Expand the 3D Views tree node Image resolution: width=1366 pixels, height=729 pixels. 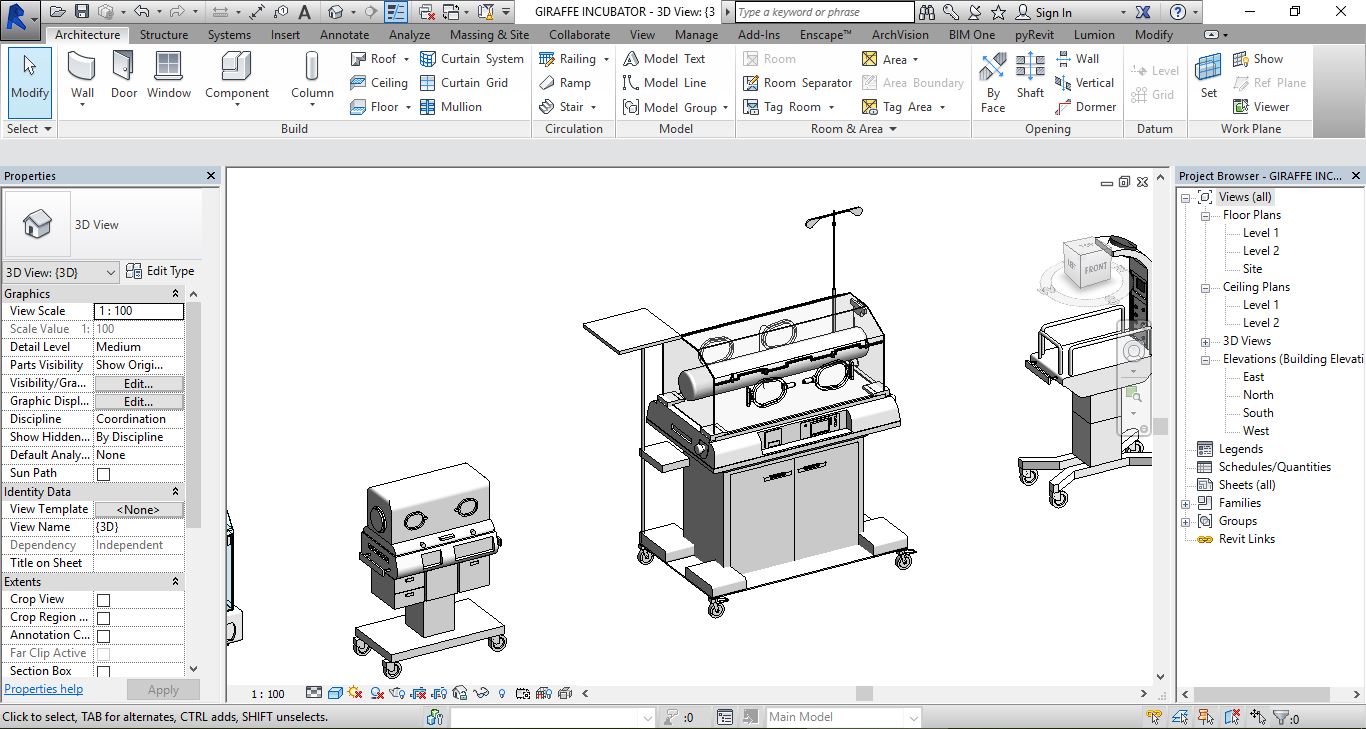1206,342
